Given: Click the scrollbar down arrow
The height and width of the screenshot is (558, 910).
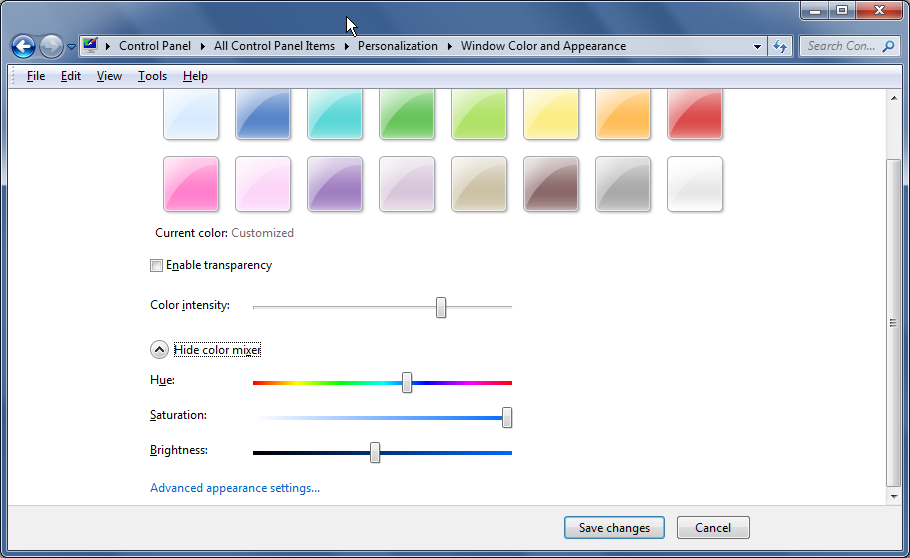Looking at the screenshot, I should [894, 496].
